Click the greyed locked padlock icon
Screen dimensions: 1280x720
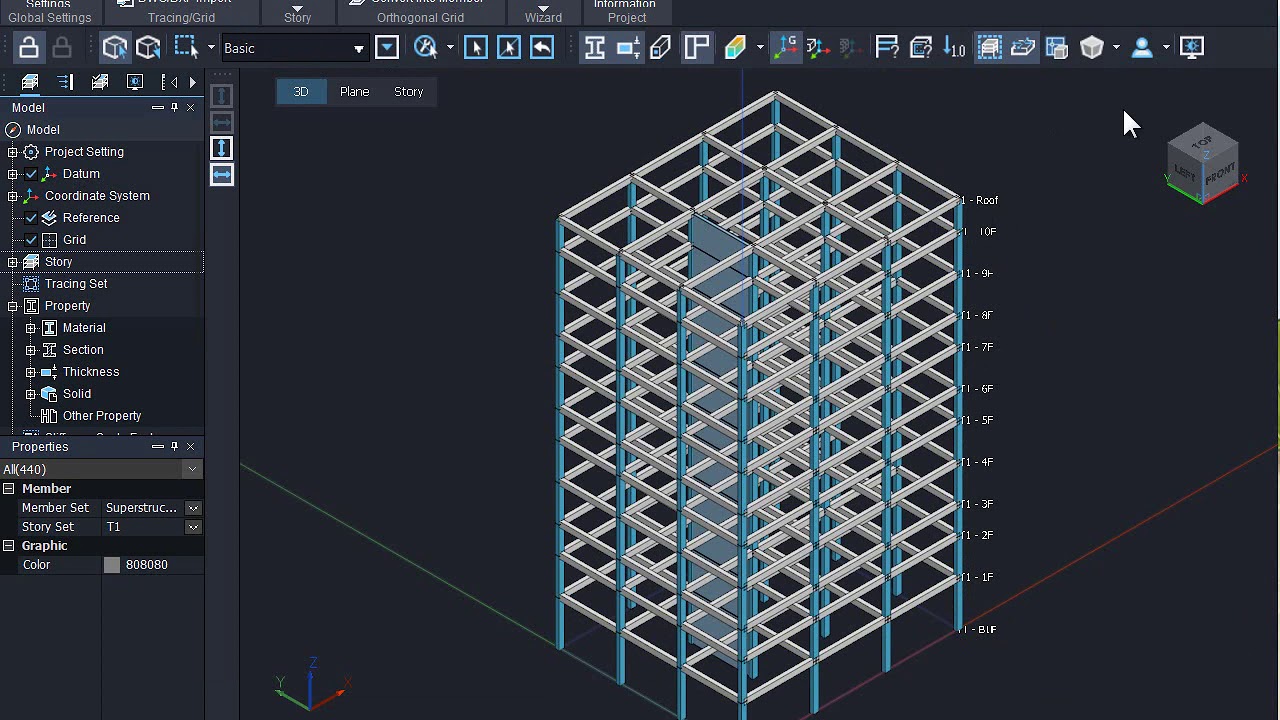click(62, 47)
